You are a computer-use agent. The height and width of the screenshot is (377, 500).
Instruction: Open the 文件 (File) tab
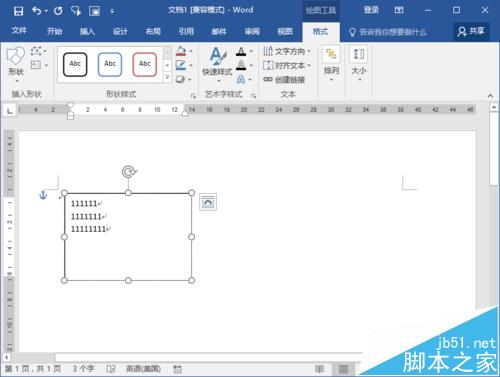pyautogui.click(x=19, y=31)
